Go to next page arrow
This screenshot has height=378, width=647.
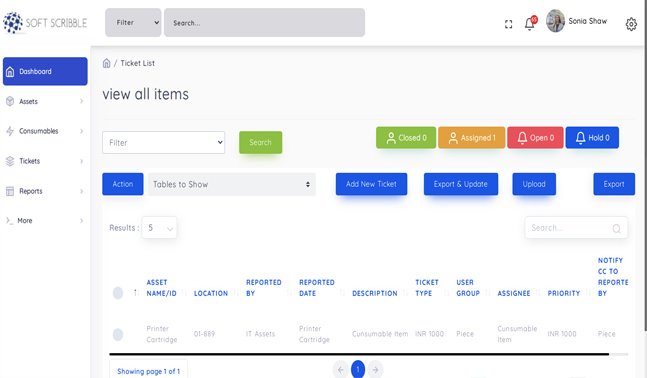(x=375, y=369)
